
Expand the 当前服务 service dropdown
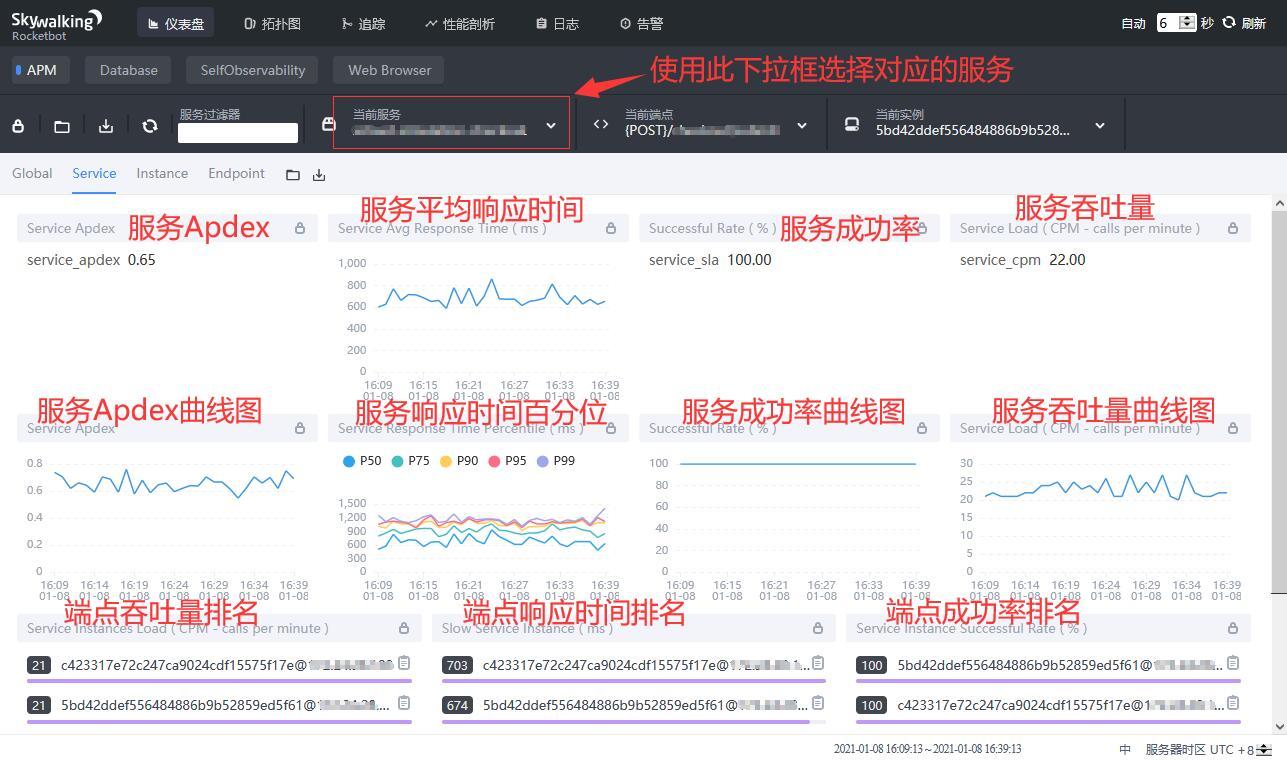pyautogui.click(x=550, y=126)
